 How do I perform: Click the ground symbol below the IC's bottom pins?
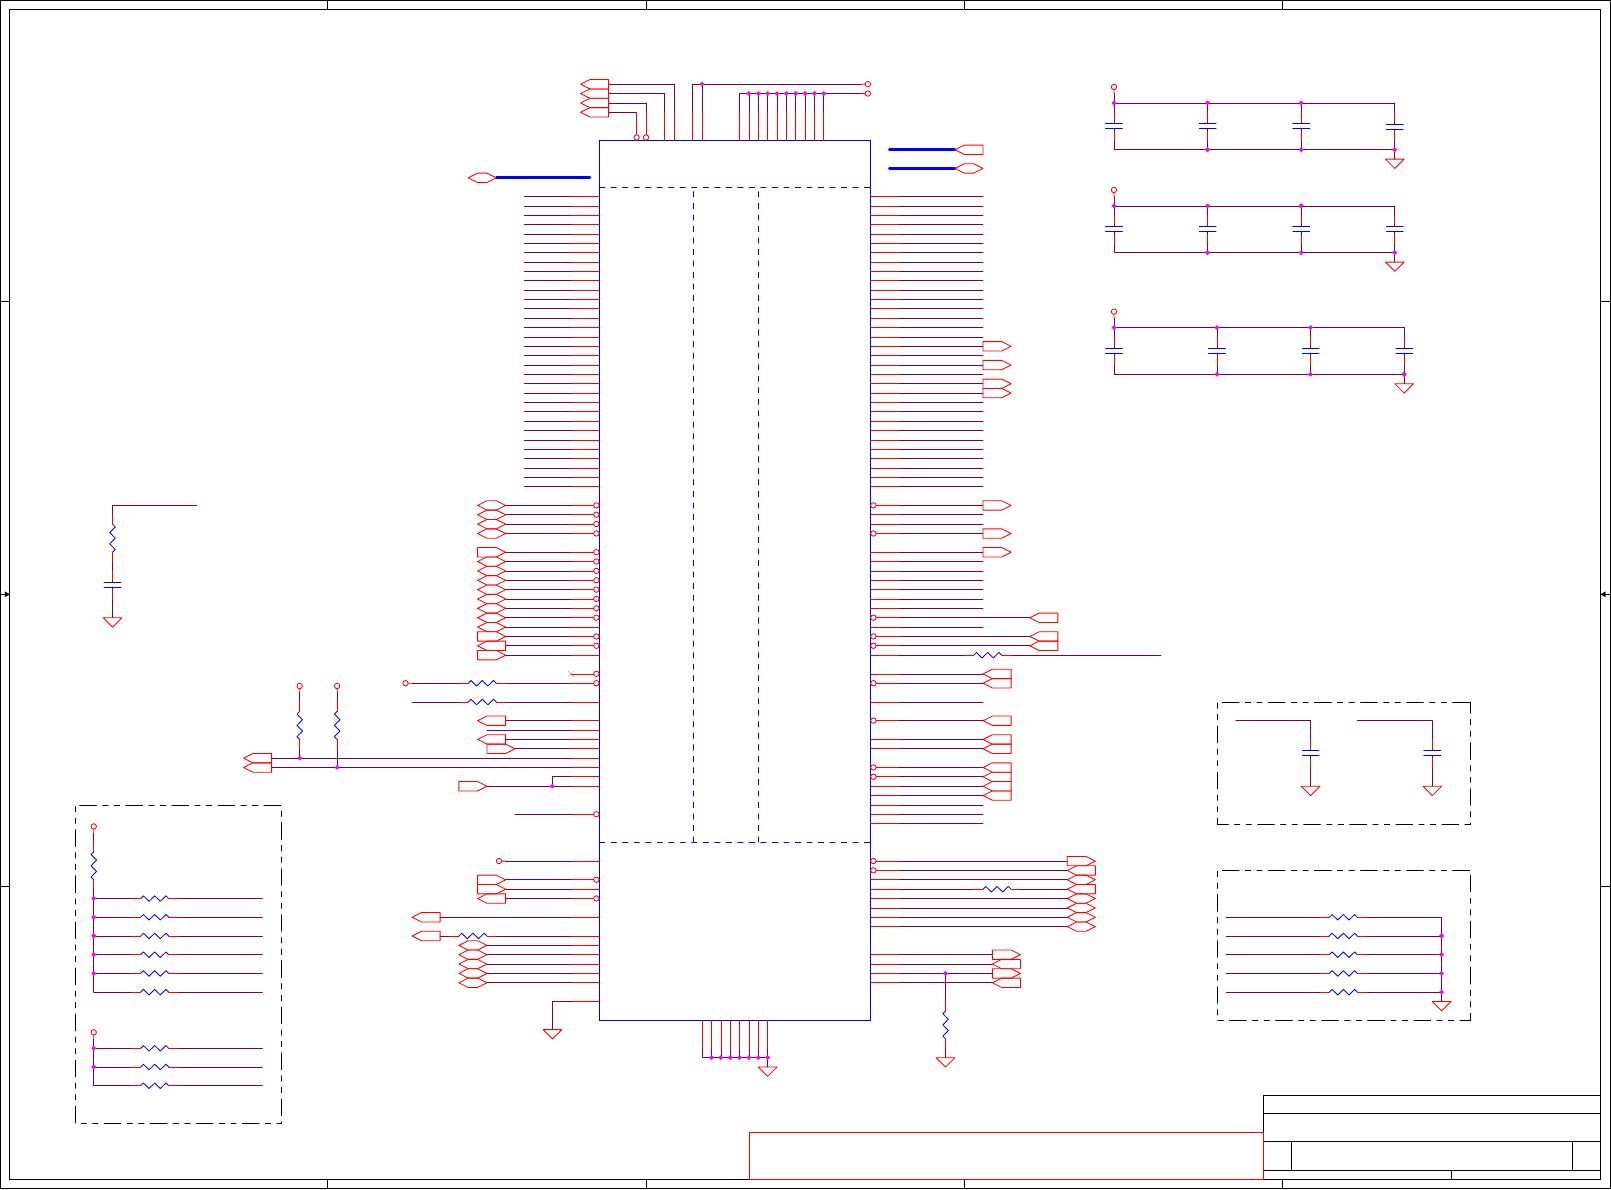[768, 1071]
